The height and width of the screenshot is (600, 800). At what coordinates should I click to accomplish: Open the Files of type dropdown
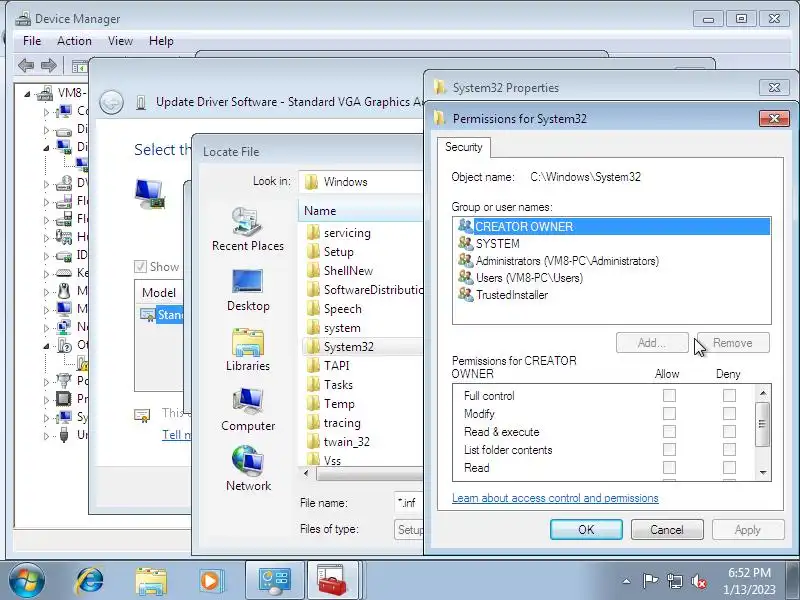409,530
